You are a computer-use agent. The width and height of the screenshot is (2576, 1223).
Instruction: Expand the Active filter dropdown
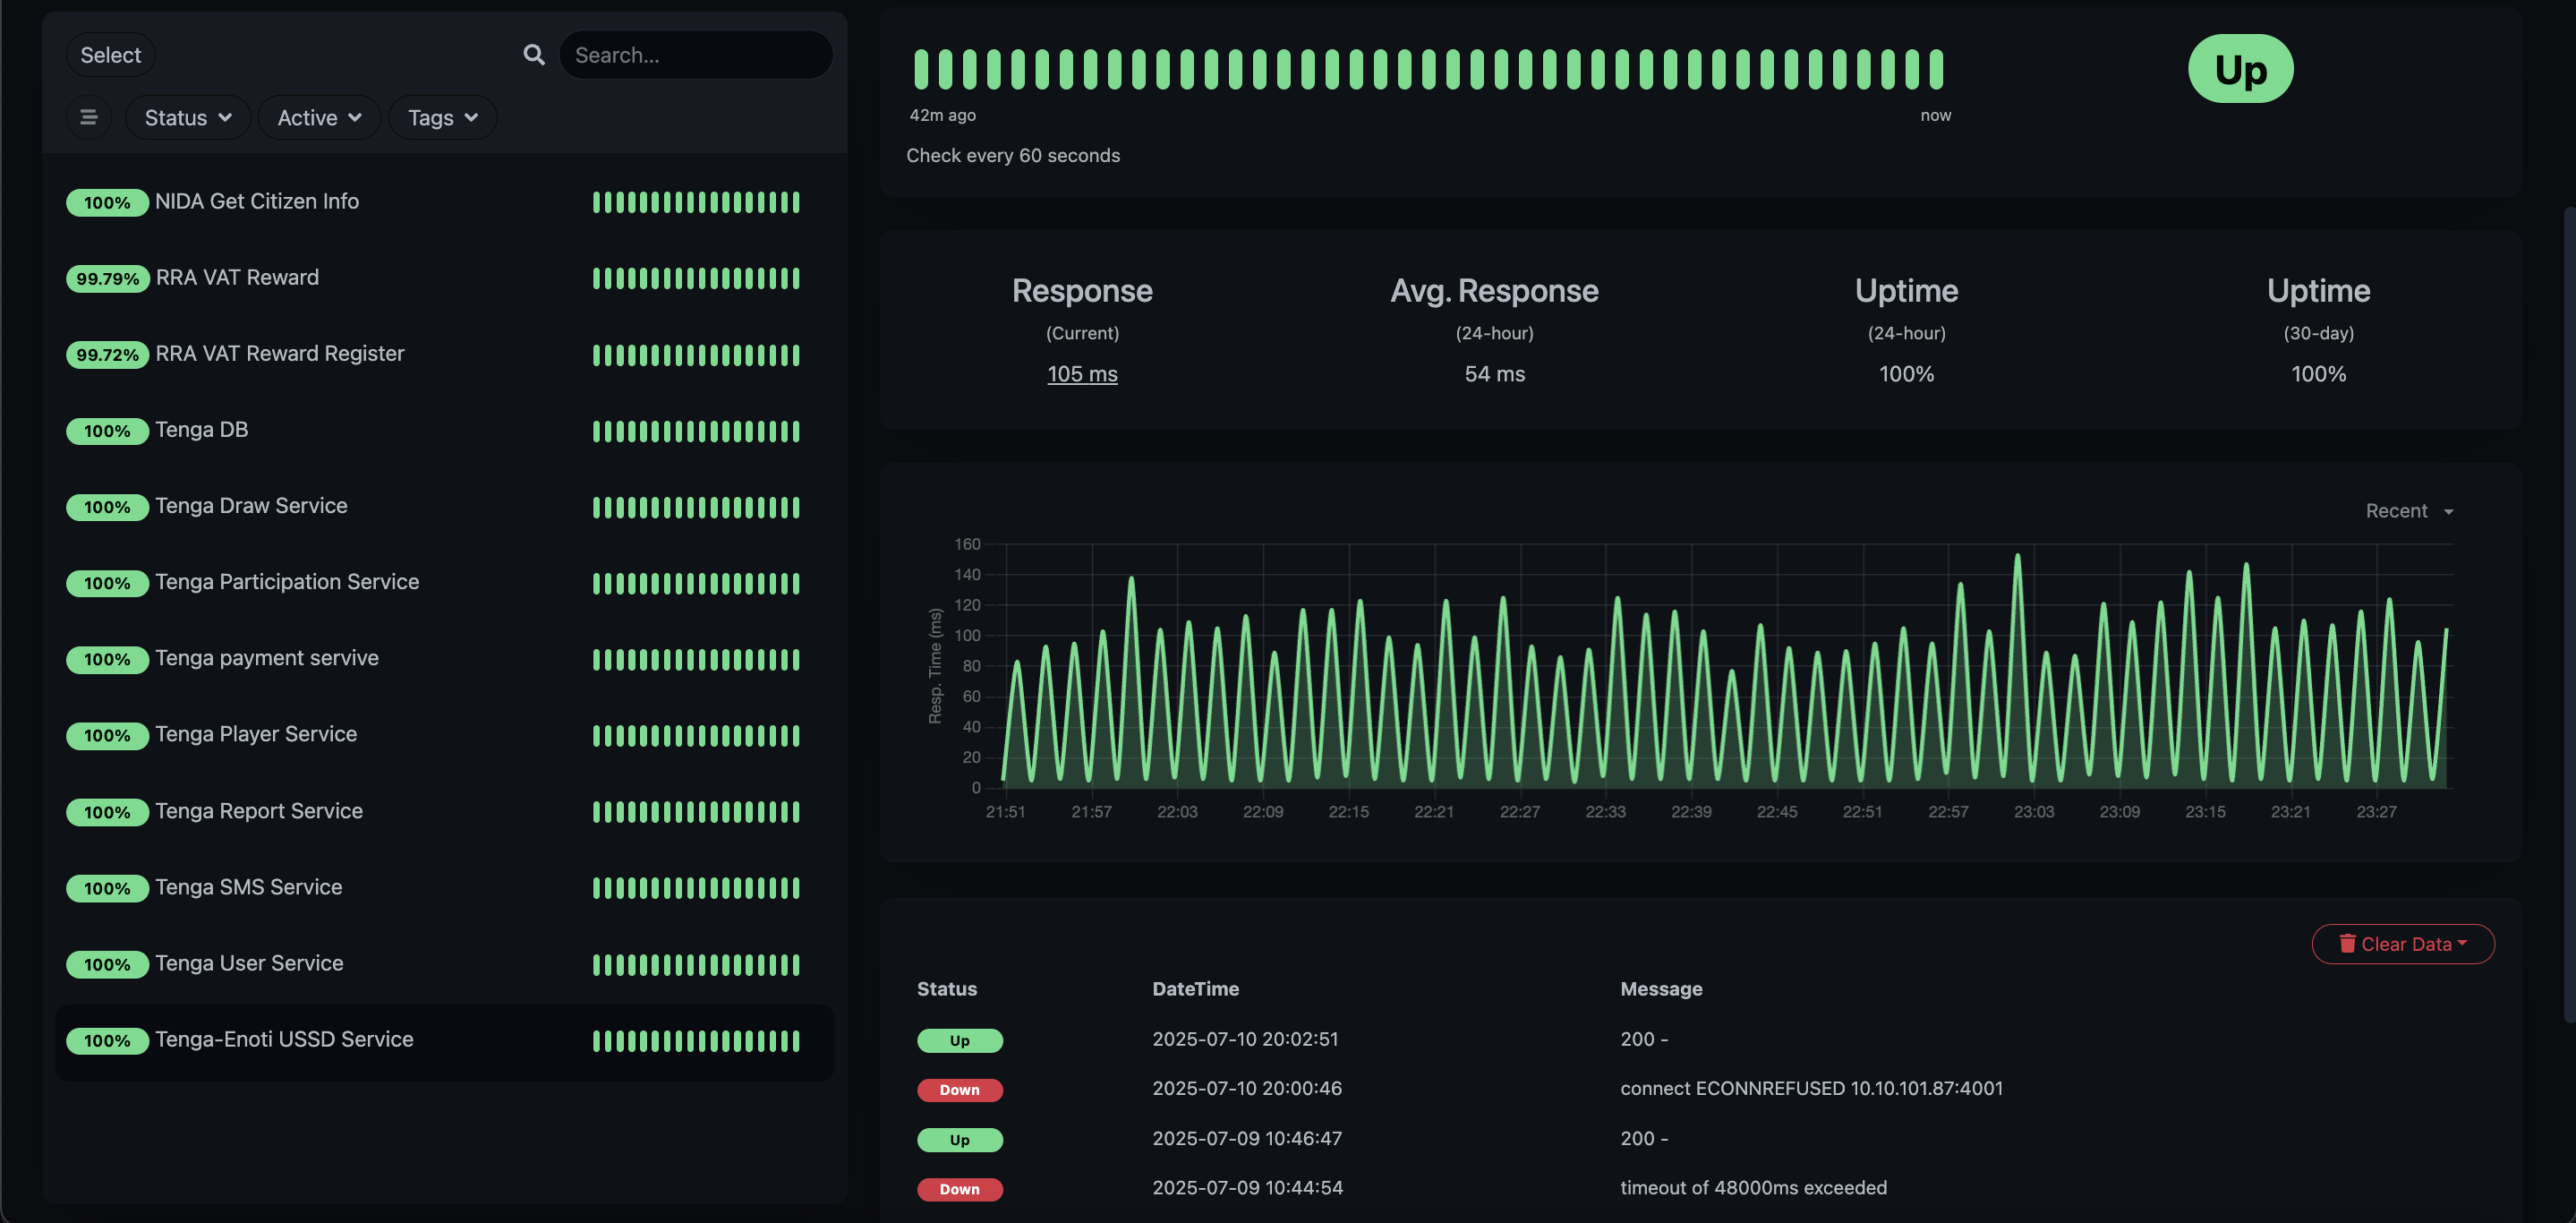click(x=318, y=117)
